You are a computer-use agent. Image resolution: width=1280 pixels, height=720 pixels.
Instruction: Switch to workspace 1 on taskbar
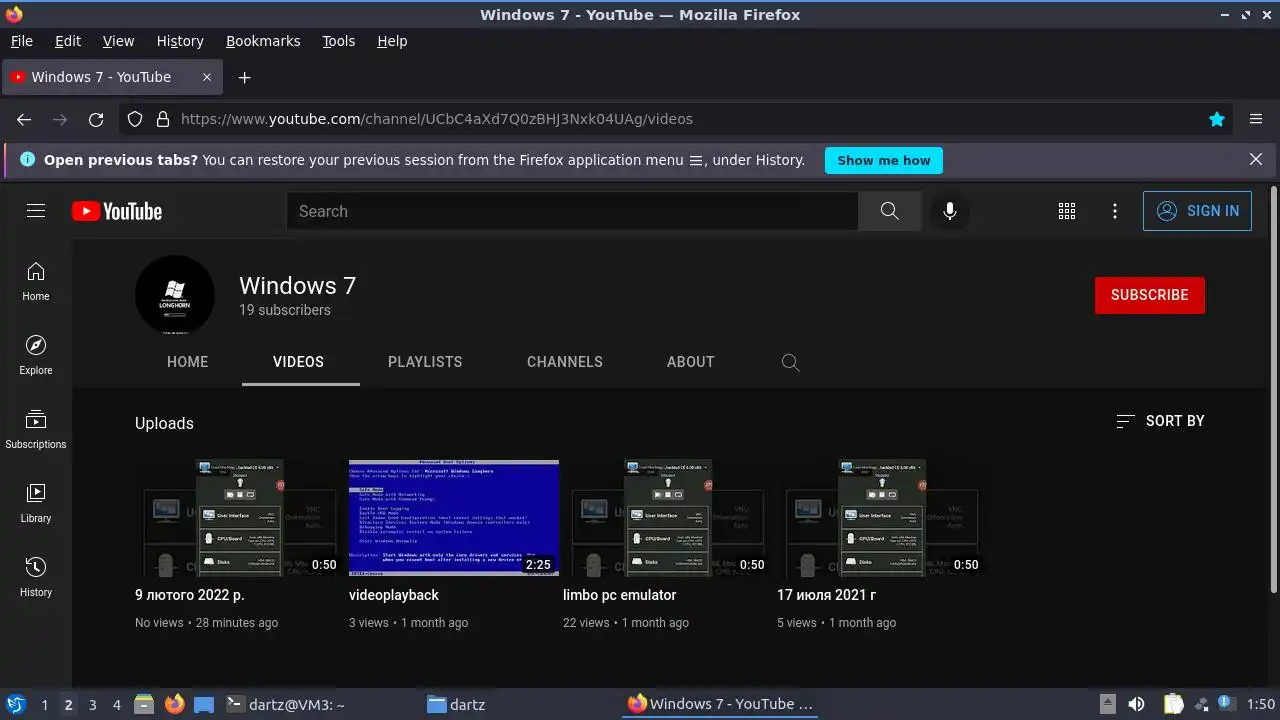(x=45, y=705)
